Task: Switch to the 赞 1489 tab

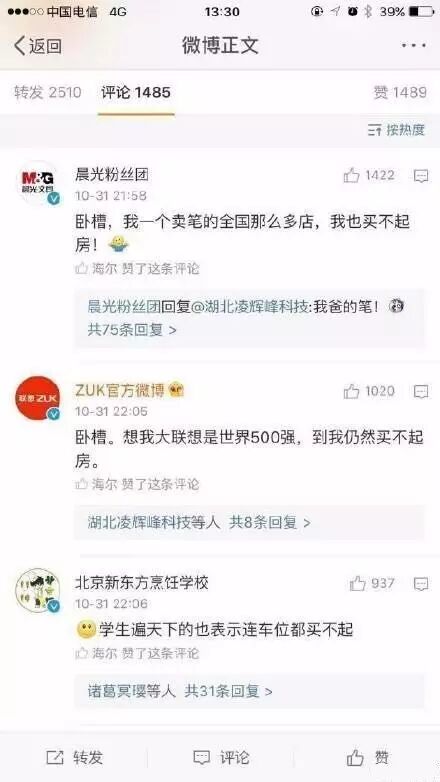Action: [x=400, y=92]
